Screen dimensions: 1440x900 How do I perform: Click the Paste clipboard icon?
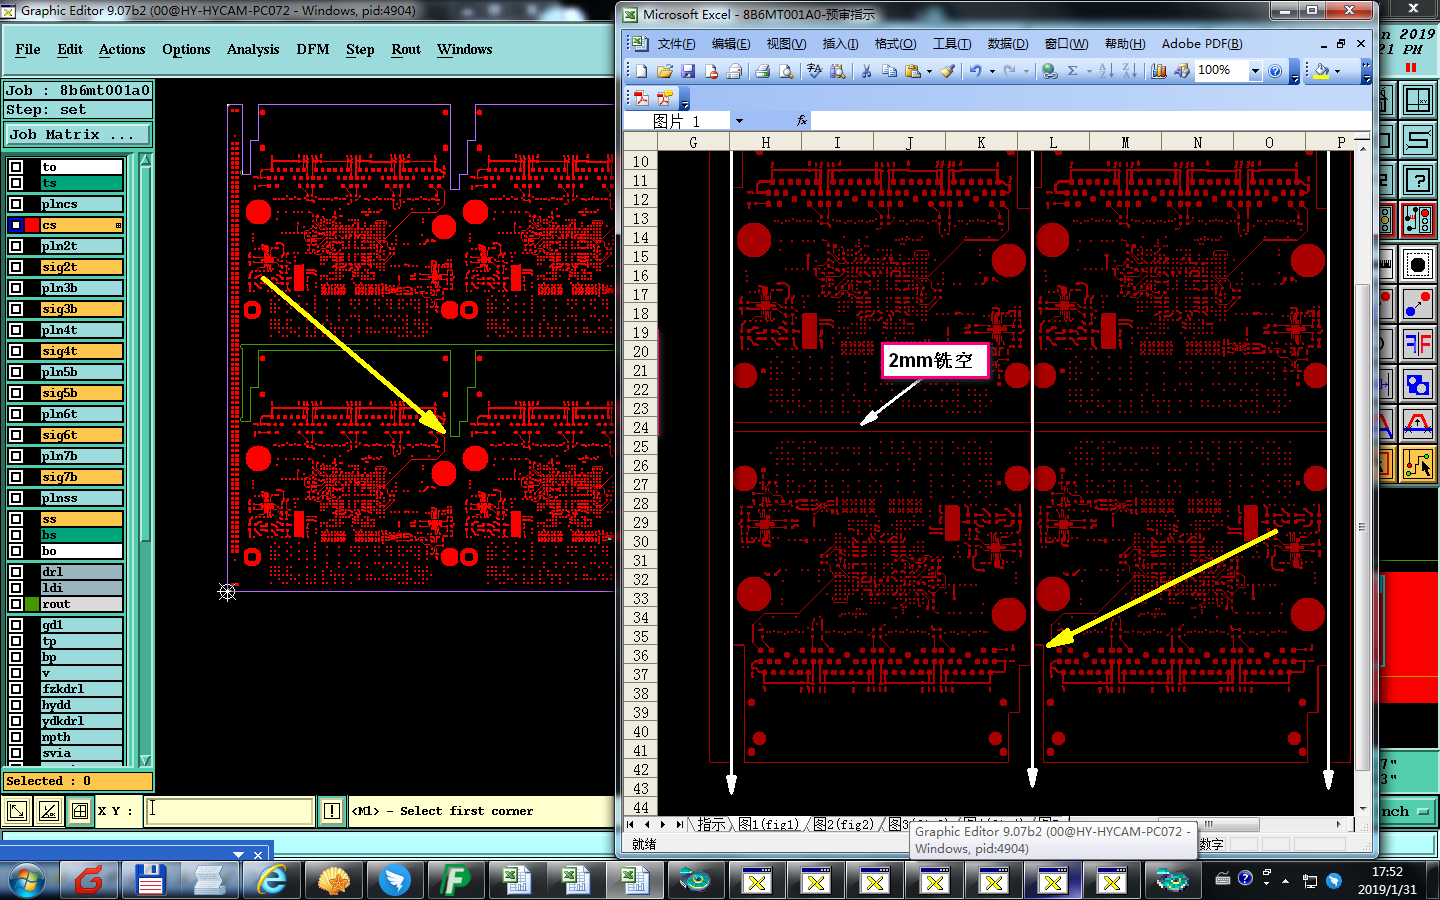click(912, 71)
